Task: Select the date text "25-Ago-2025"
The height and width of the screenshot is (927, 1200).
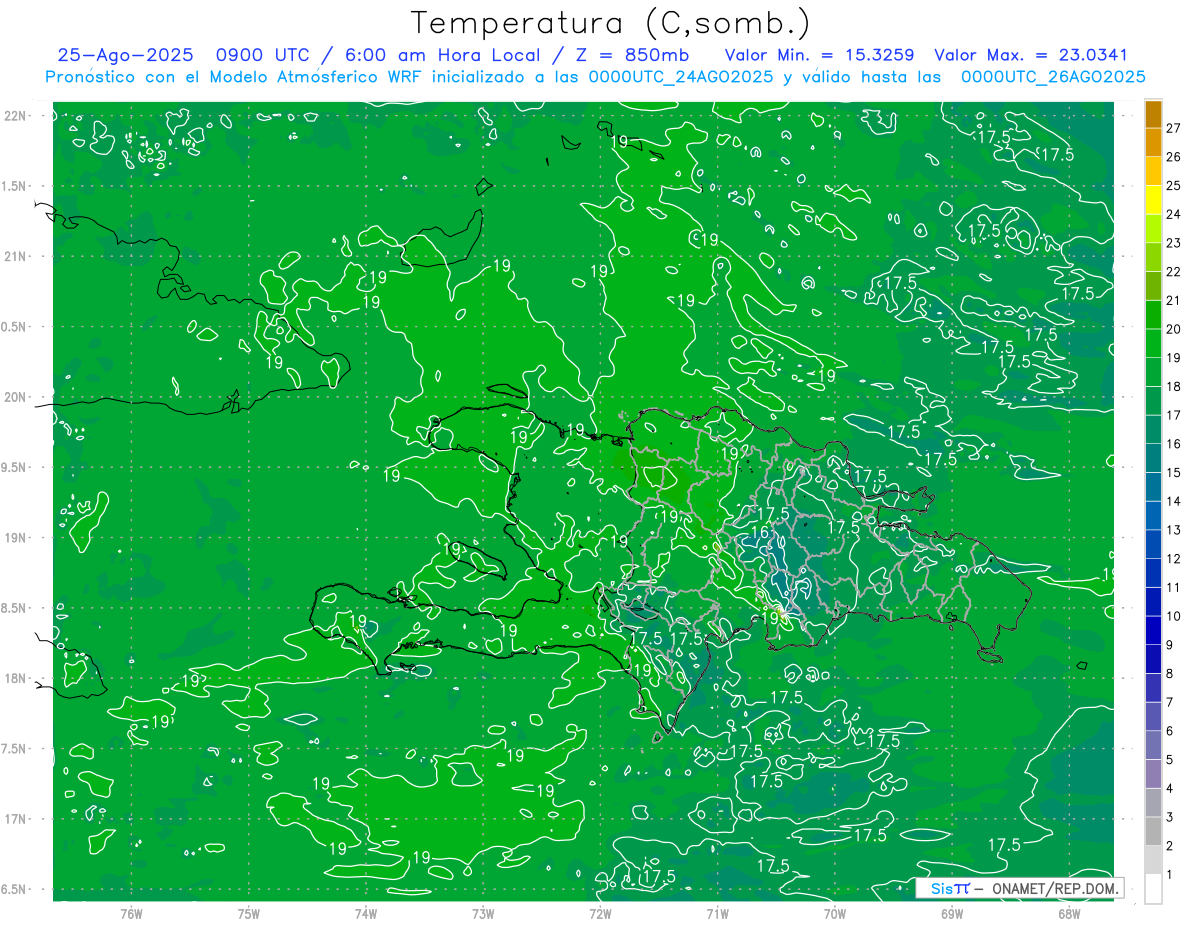Action: (x=125, y=56)
